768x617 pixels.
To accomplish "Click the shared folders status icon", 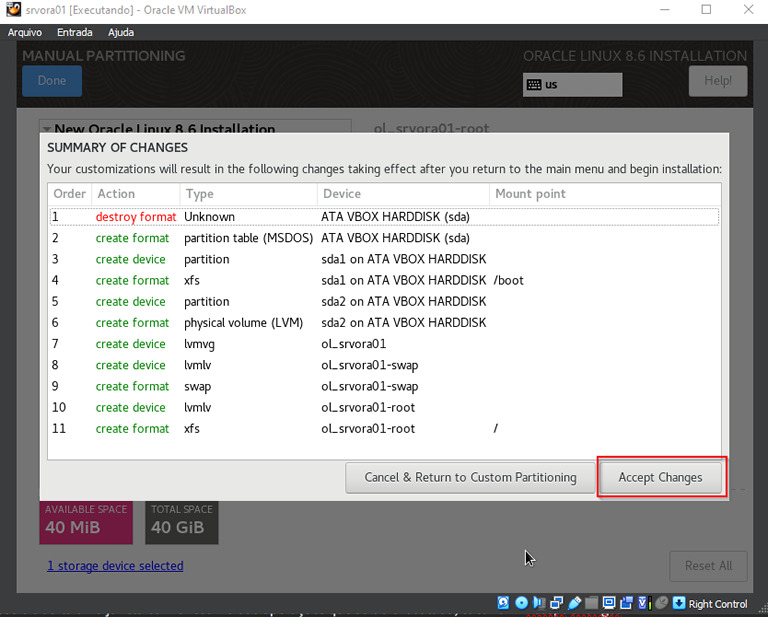I will pyautogui.click(x=592, y=603).
